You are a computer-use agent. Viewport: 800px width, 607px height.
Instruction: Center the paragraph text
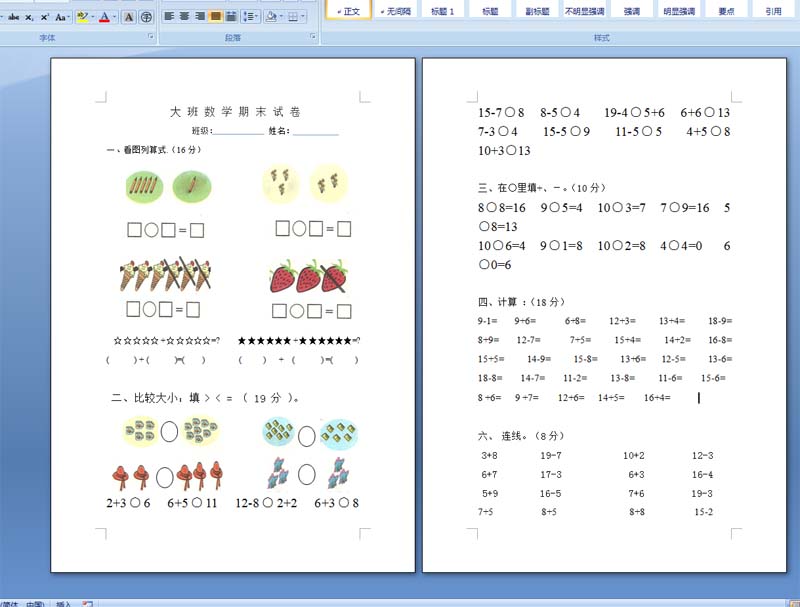point(185,17)
